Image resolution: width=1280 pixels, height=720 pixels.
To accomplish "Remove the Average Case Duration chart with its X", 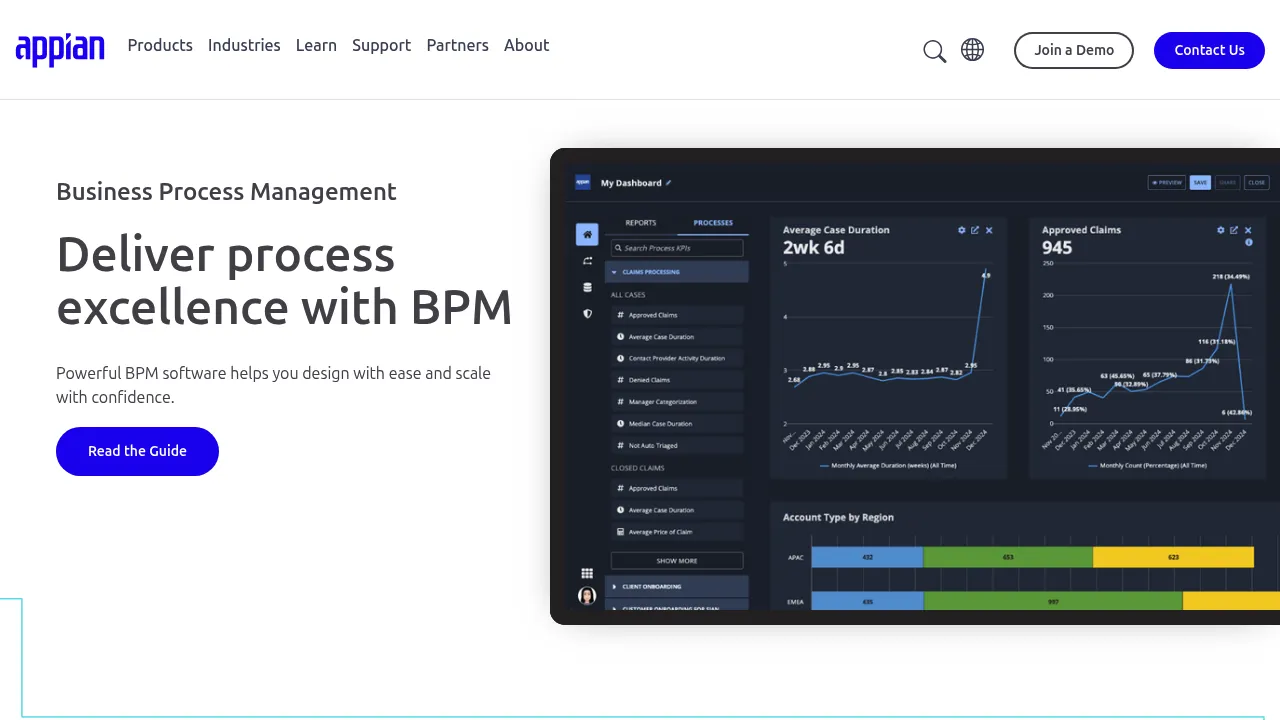I will click(x=989, y=230).
